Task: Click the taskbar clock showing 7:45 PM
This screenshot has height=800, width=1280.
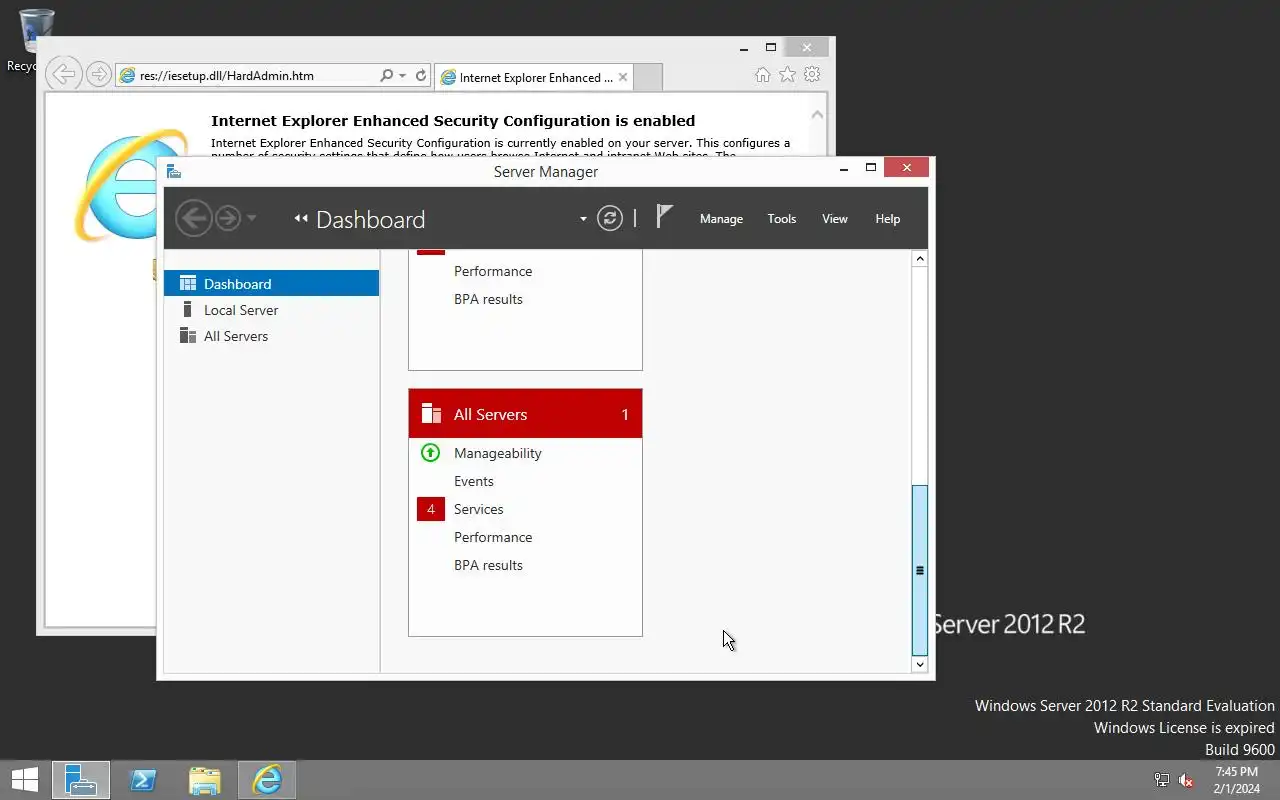Action: (1236, 780)
